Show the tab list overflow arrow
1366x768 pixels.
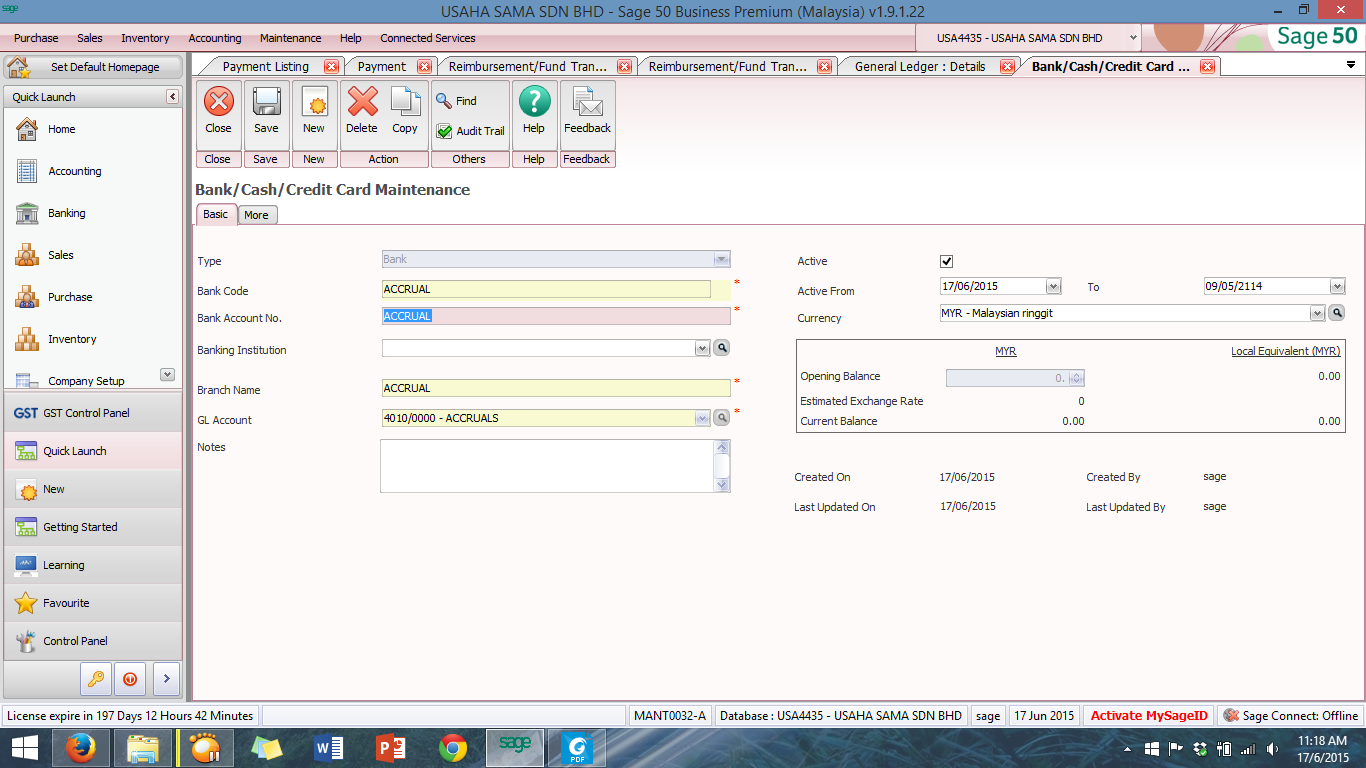pos(1350,65)
